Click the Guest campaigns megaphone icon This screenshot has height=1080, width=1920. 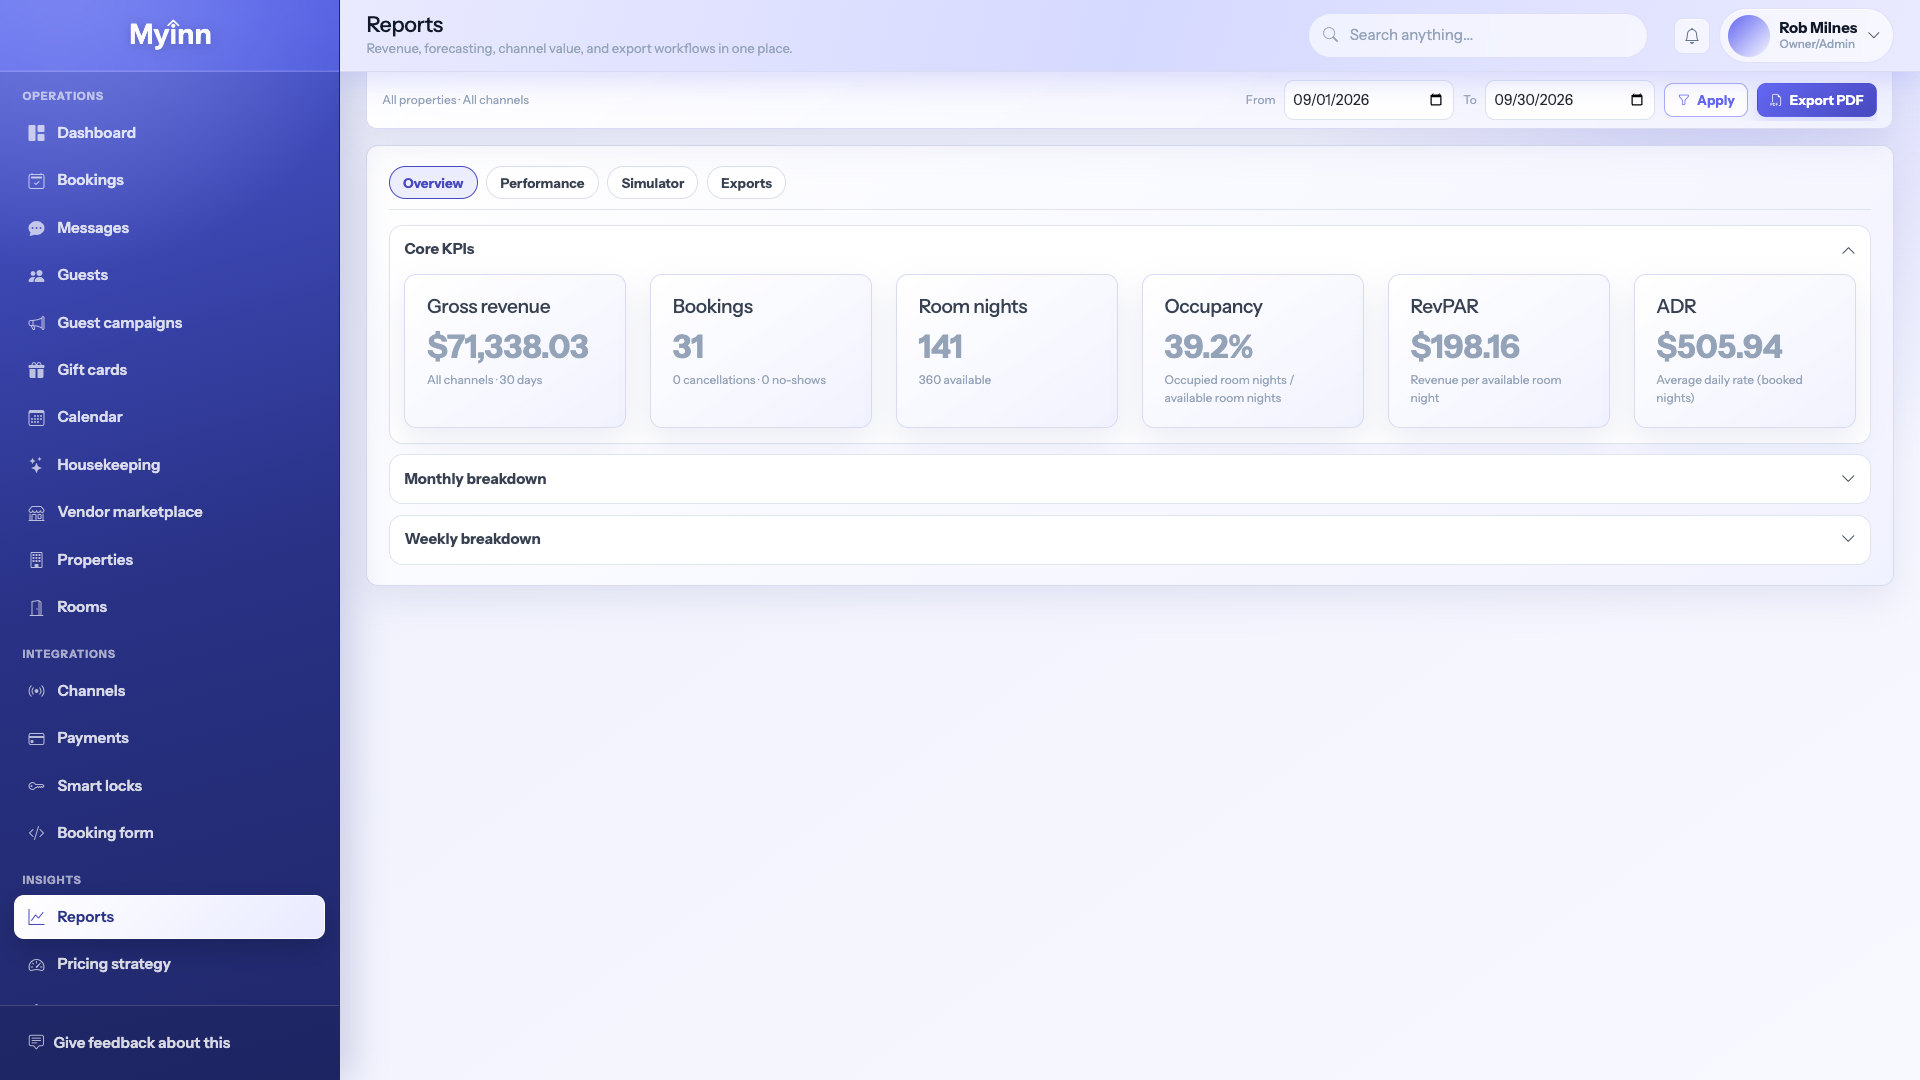36,323
